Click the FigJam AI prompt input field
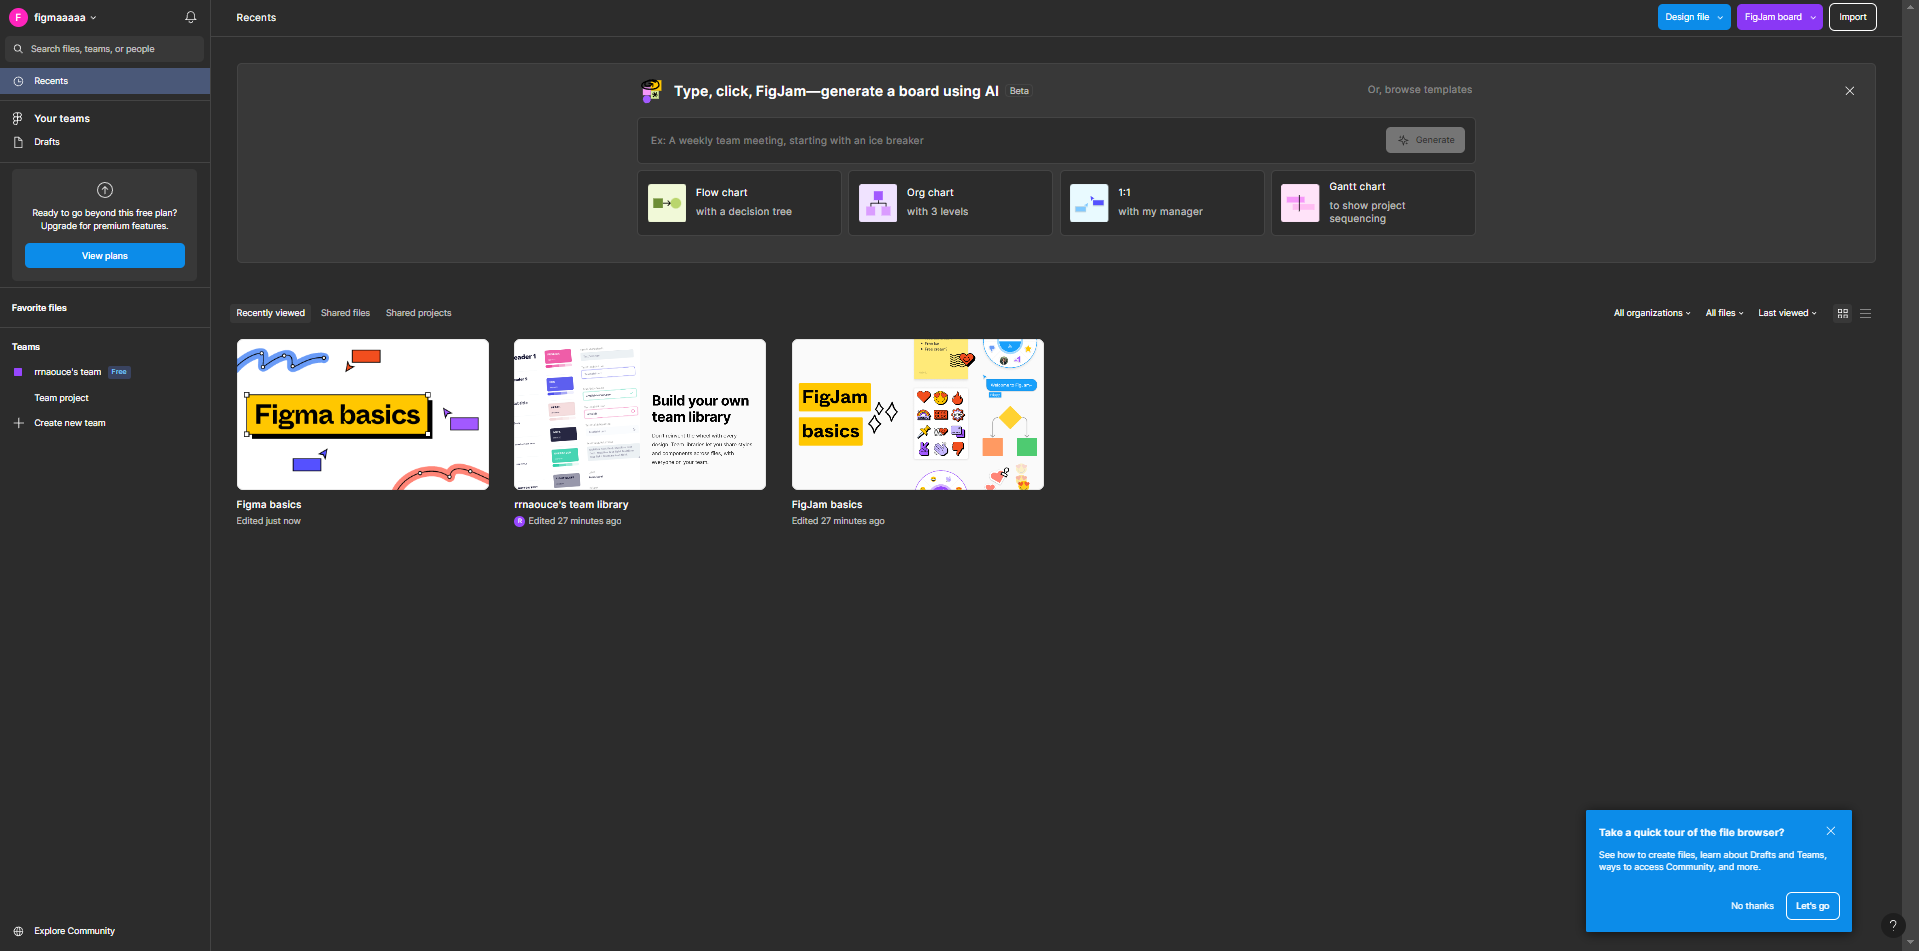1919x951 pixels. point(1010,141)
